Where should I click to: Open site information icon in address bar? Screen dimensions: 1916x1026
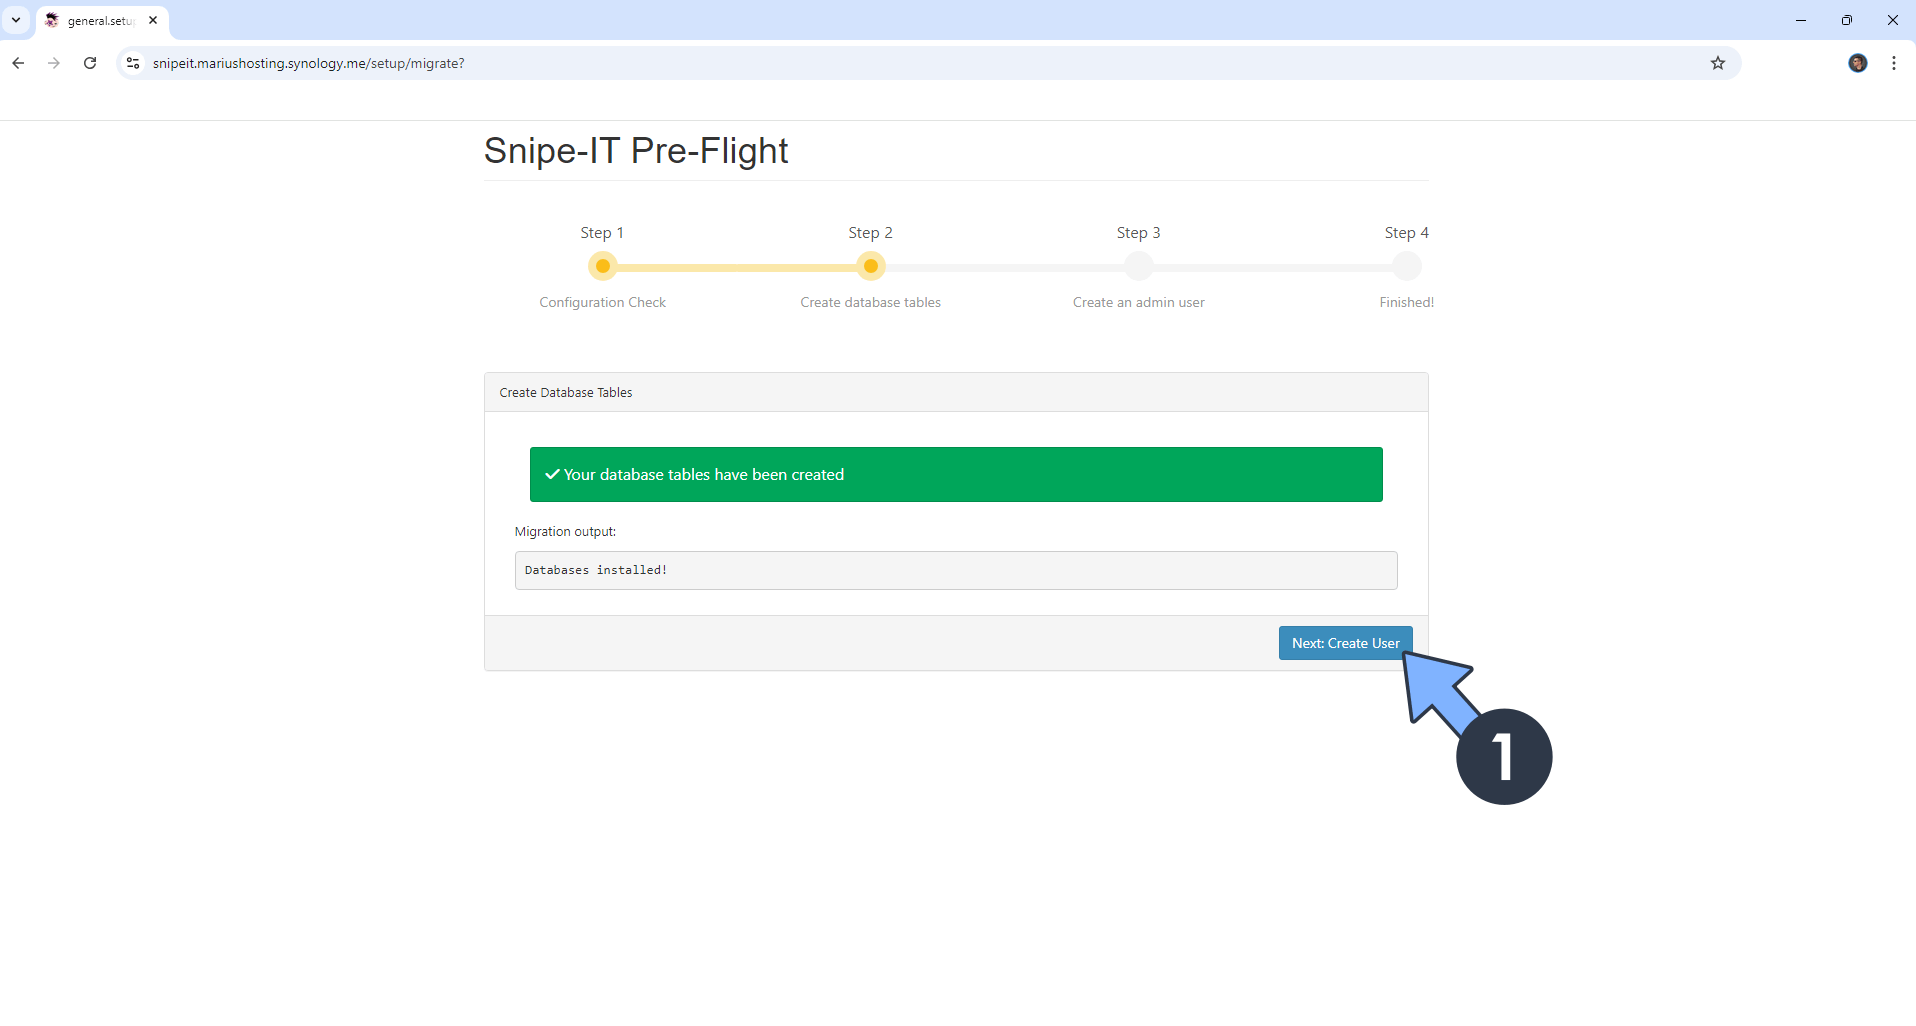coord(133,63)
